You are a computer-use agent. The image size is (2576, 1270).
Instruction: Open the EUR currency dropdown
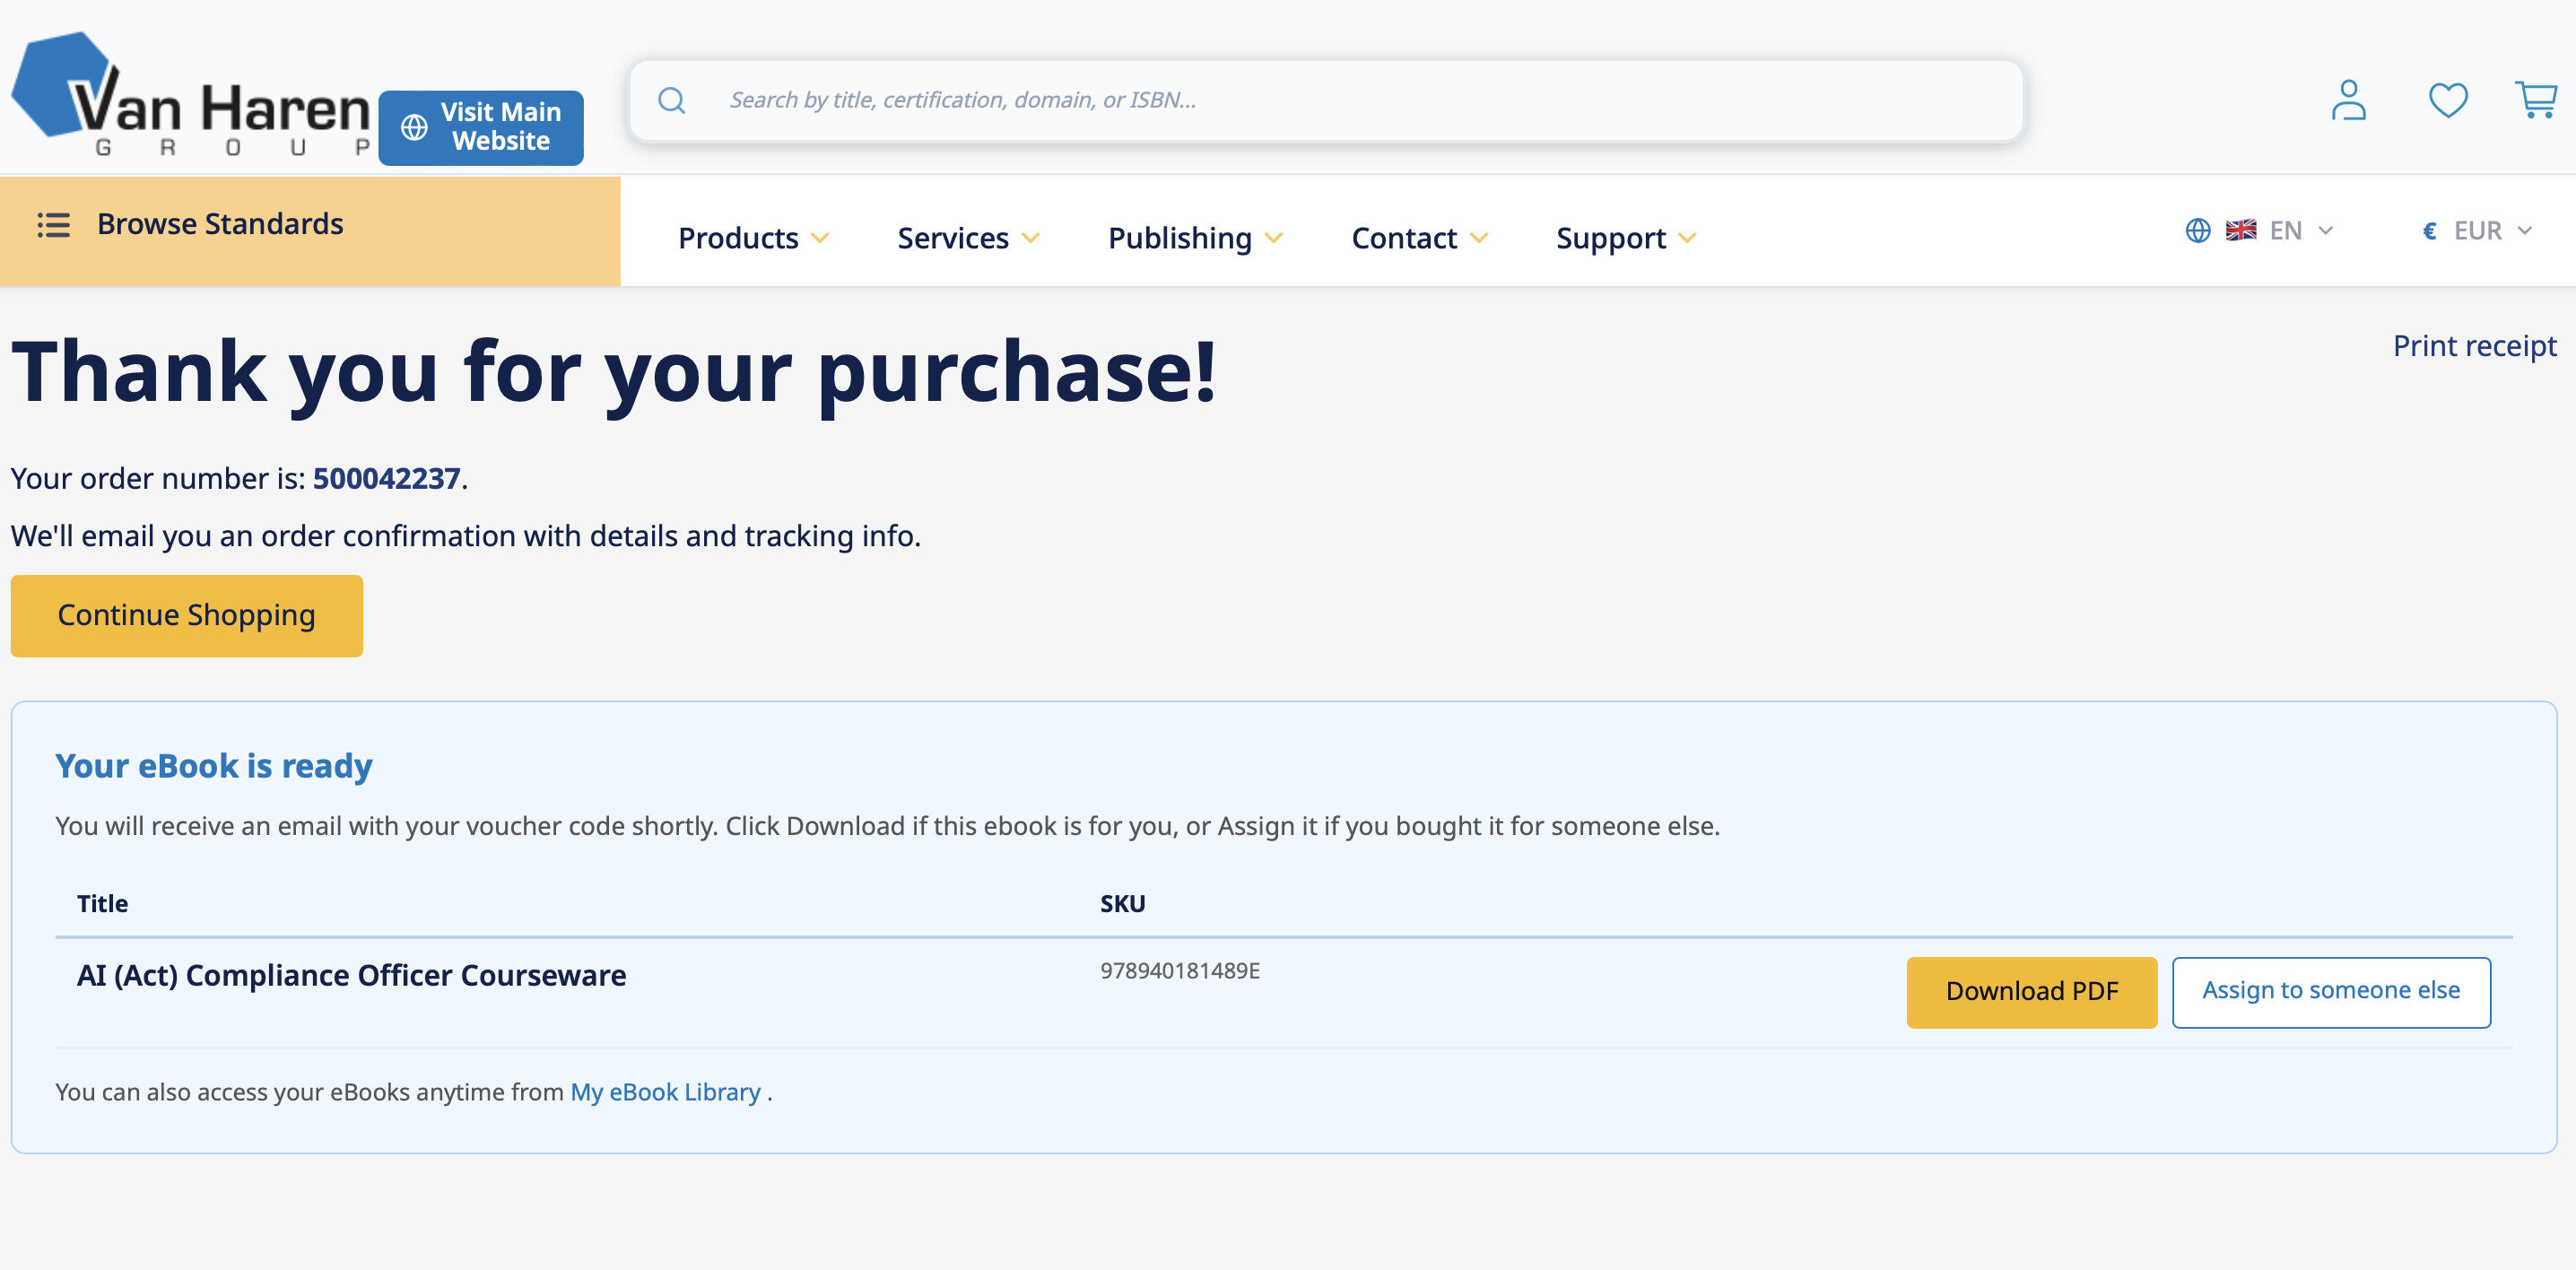(2477, 231)
